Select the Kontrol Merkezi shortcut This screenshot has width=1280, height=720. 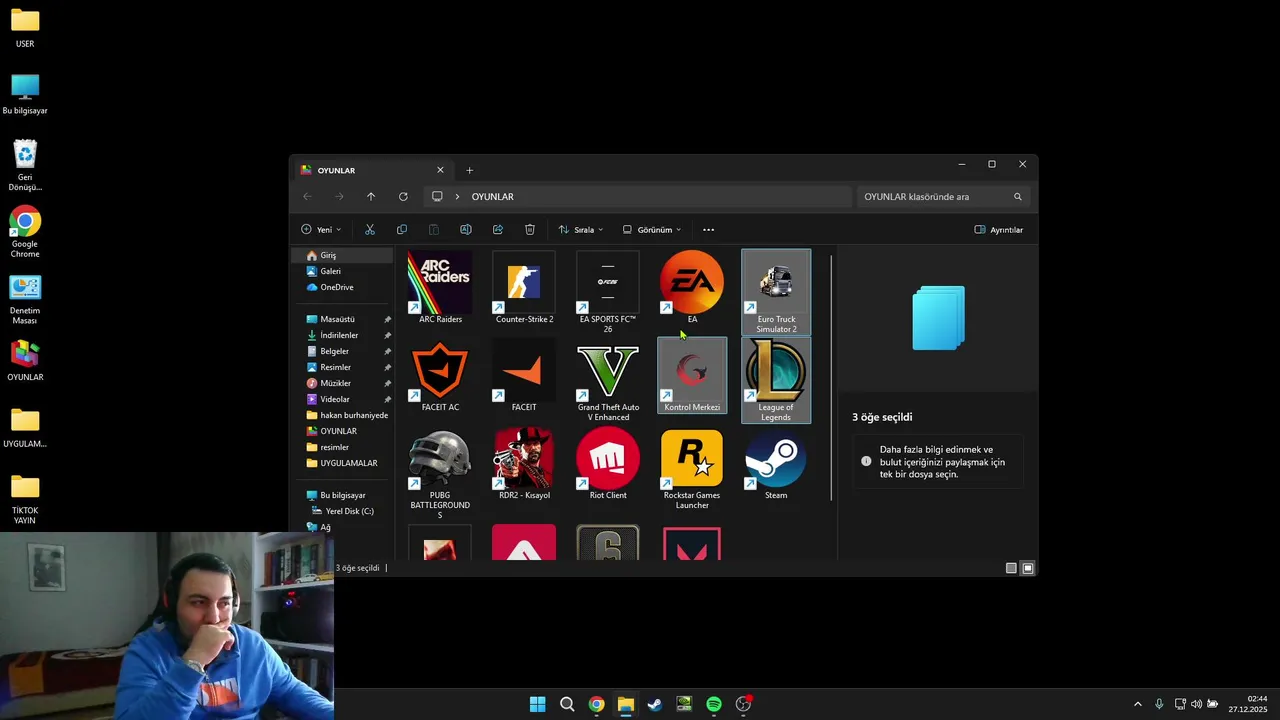pos(692,376)
